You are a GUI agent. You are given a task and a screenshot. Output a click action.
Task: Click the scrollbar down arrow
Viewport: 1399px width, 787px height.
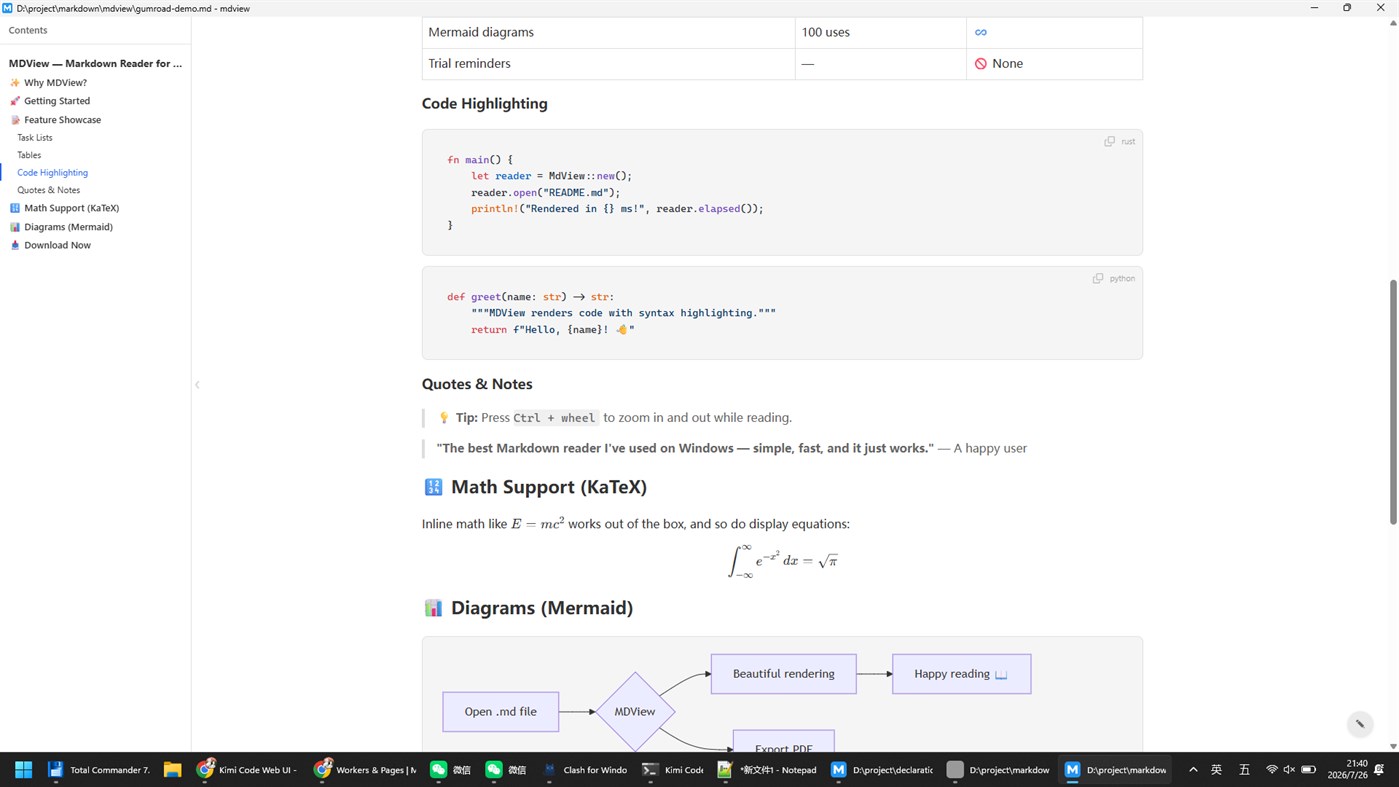point(1393,746)
